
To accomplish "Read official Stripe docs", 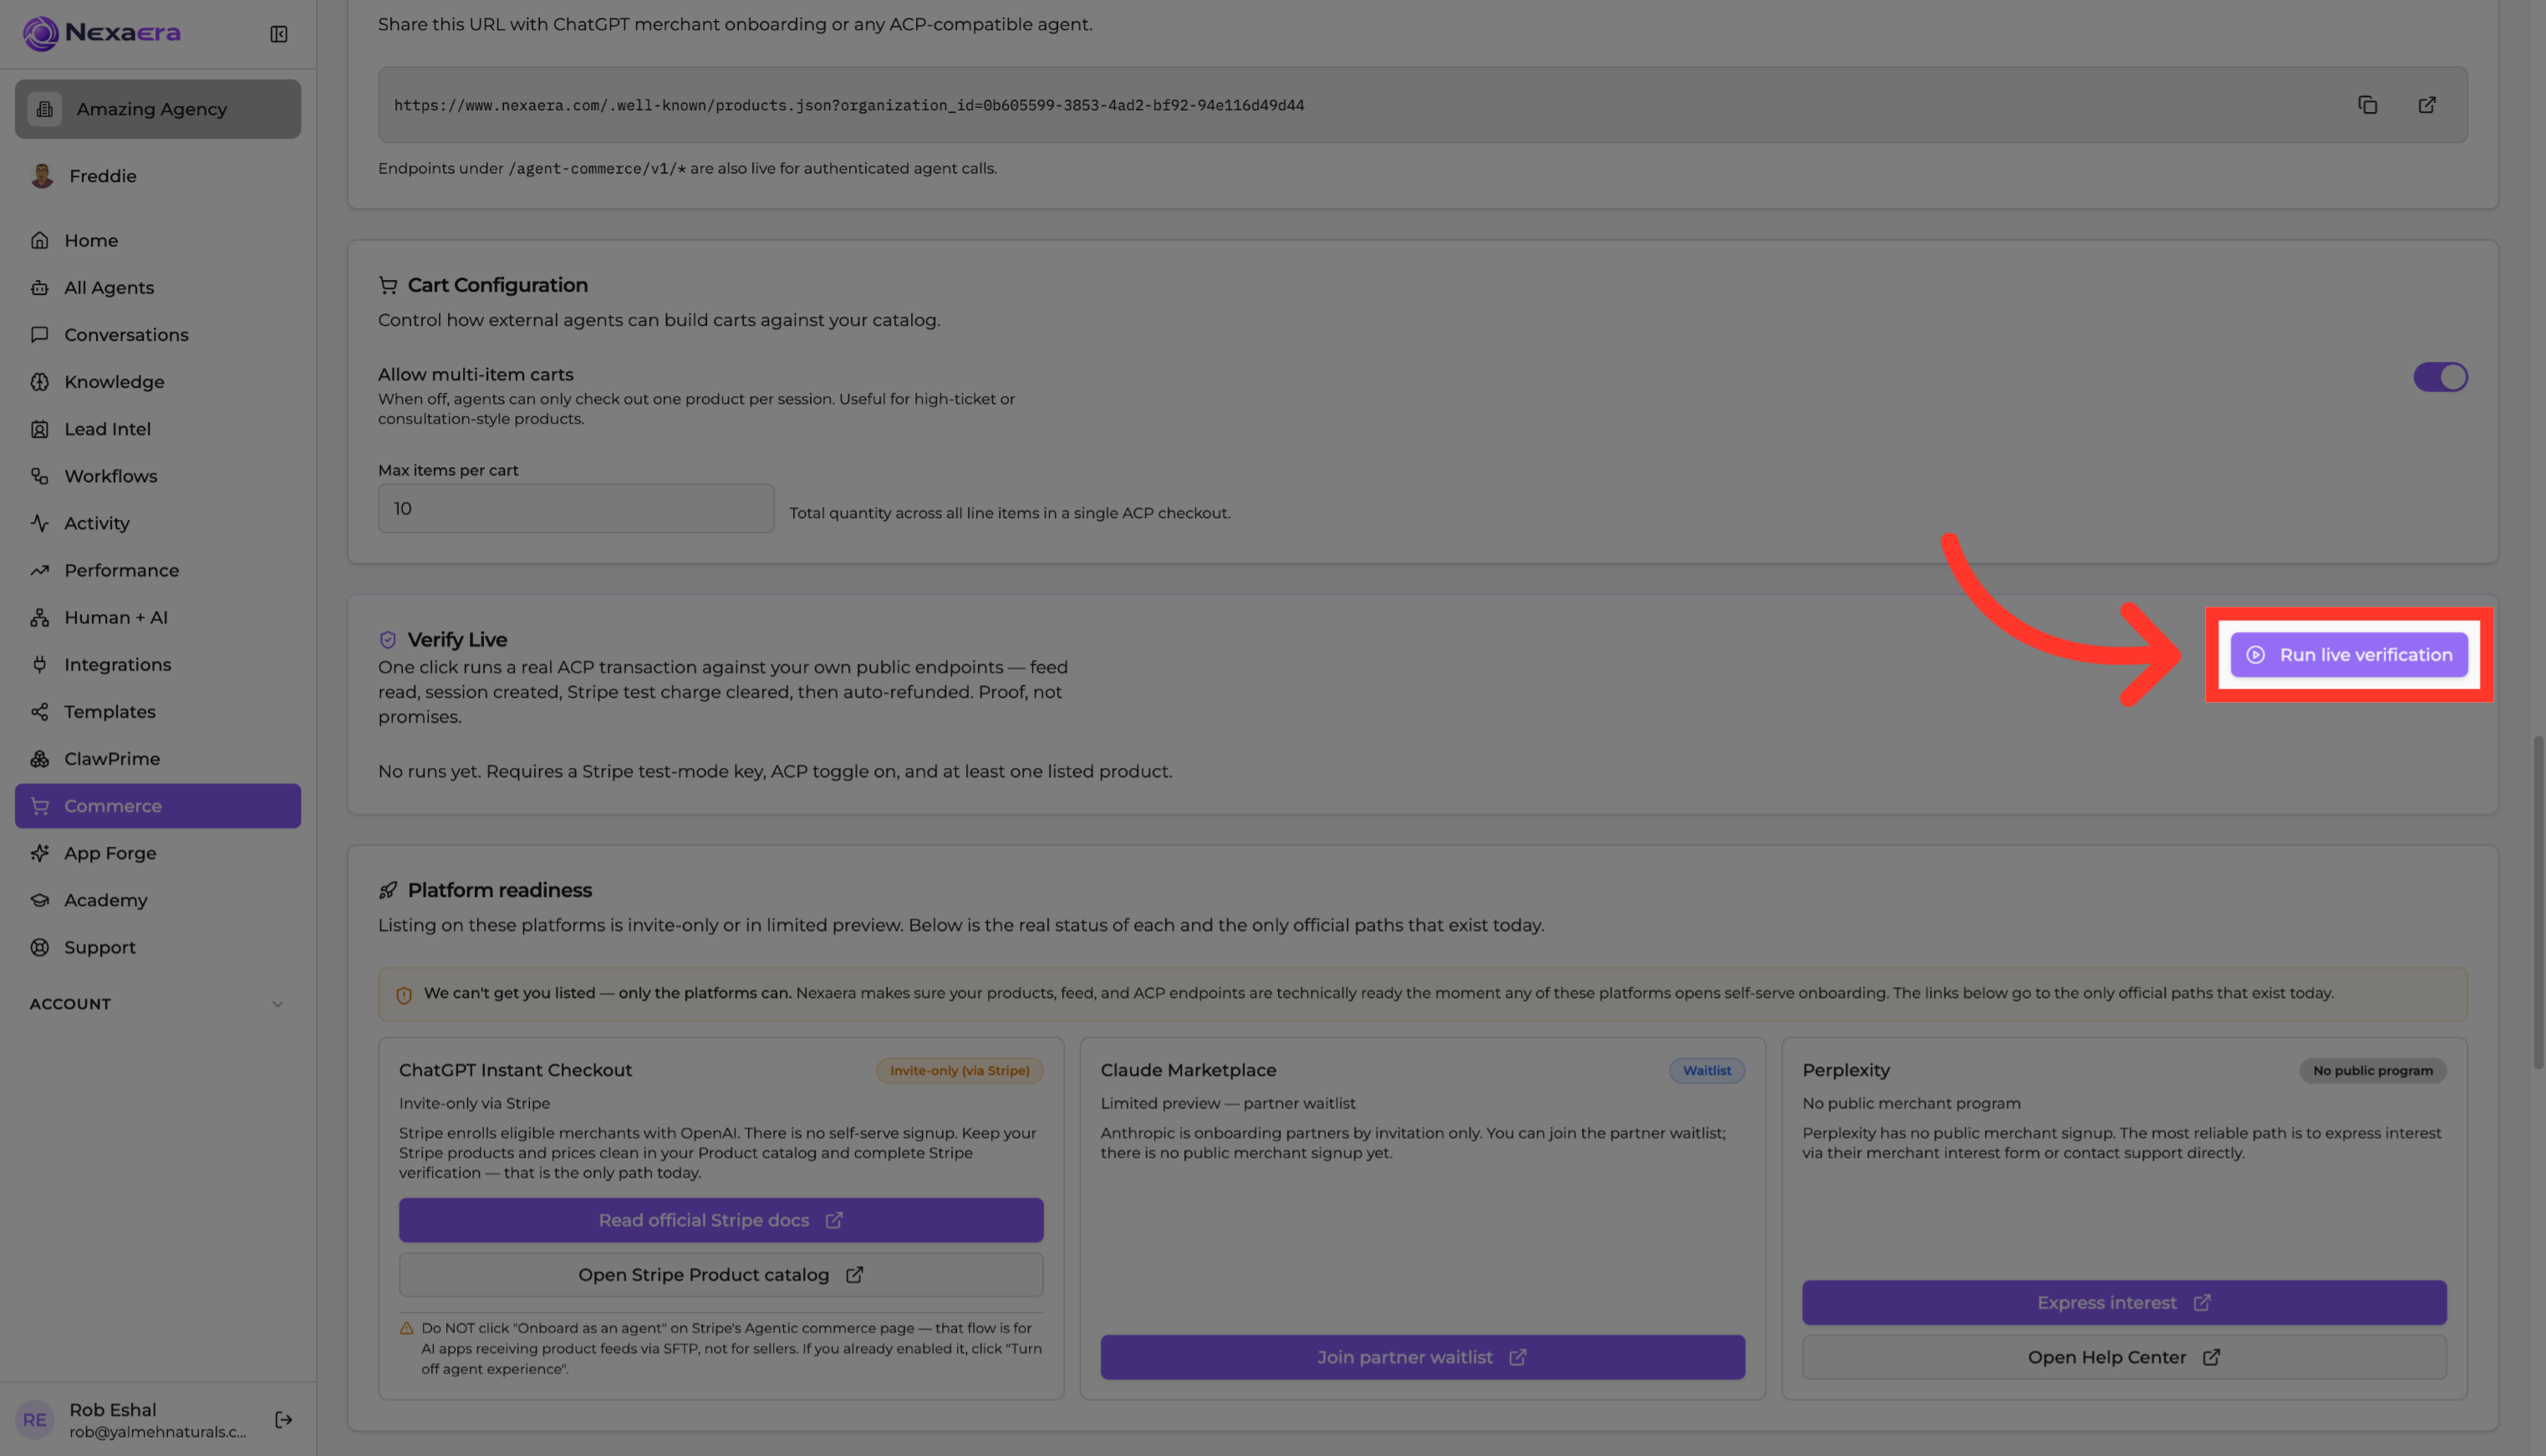I will pyautogui.click(x=721, y=1220).
